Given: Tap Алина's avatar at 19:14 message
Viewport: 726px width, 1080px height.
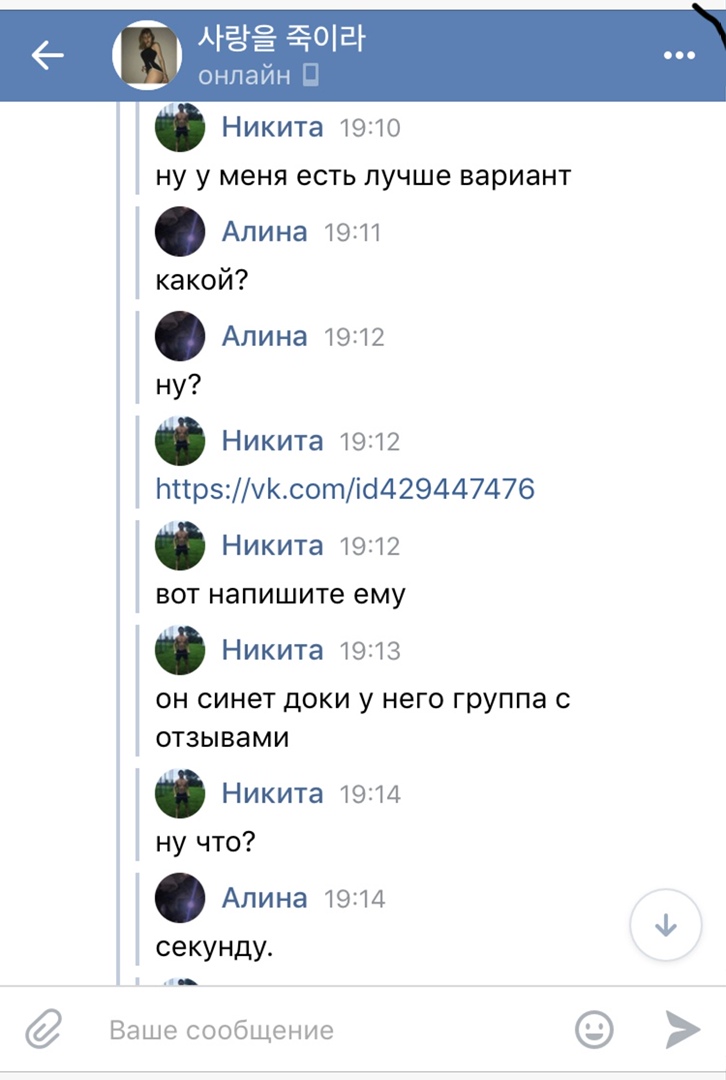Looking at the screenshot, I should (180, 899).
